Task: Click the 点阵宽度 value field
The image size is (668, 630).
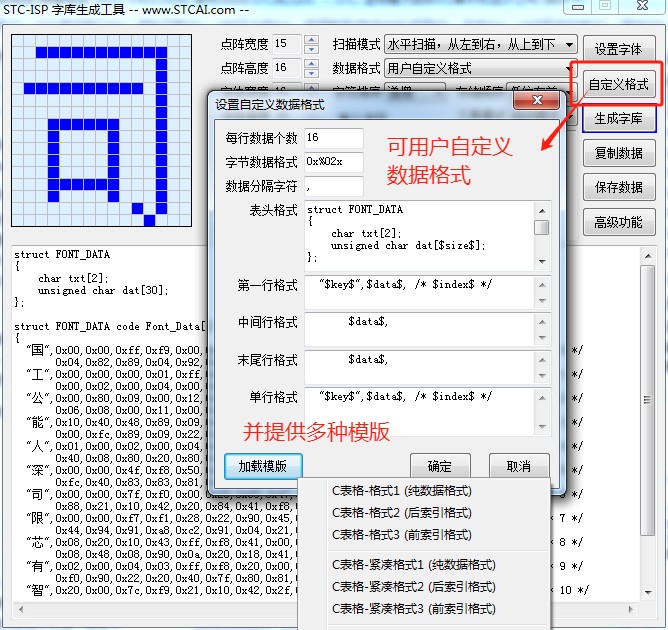Action: coord(287,44)
